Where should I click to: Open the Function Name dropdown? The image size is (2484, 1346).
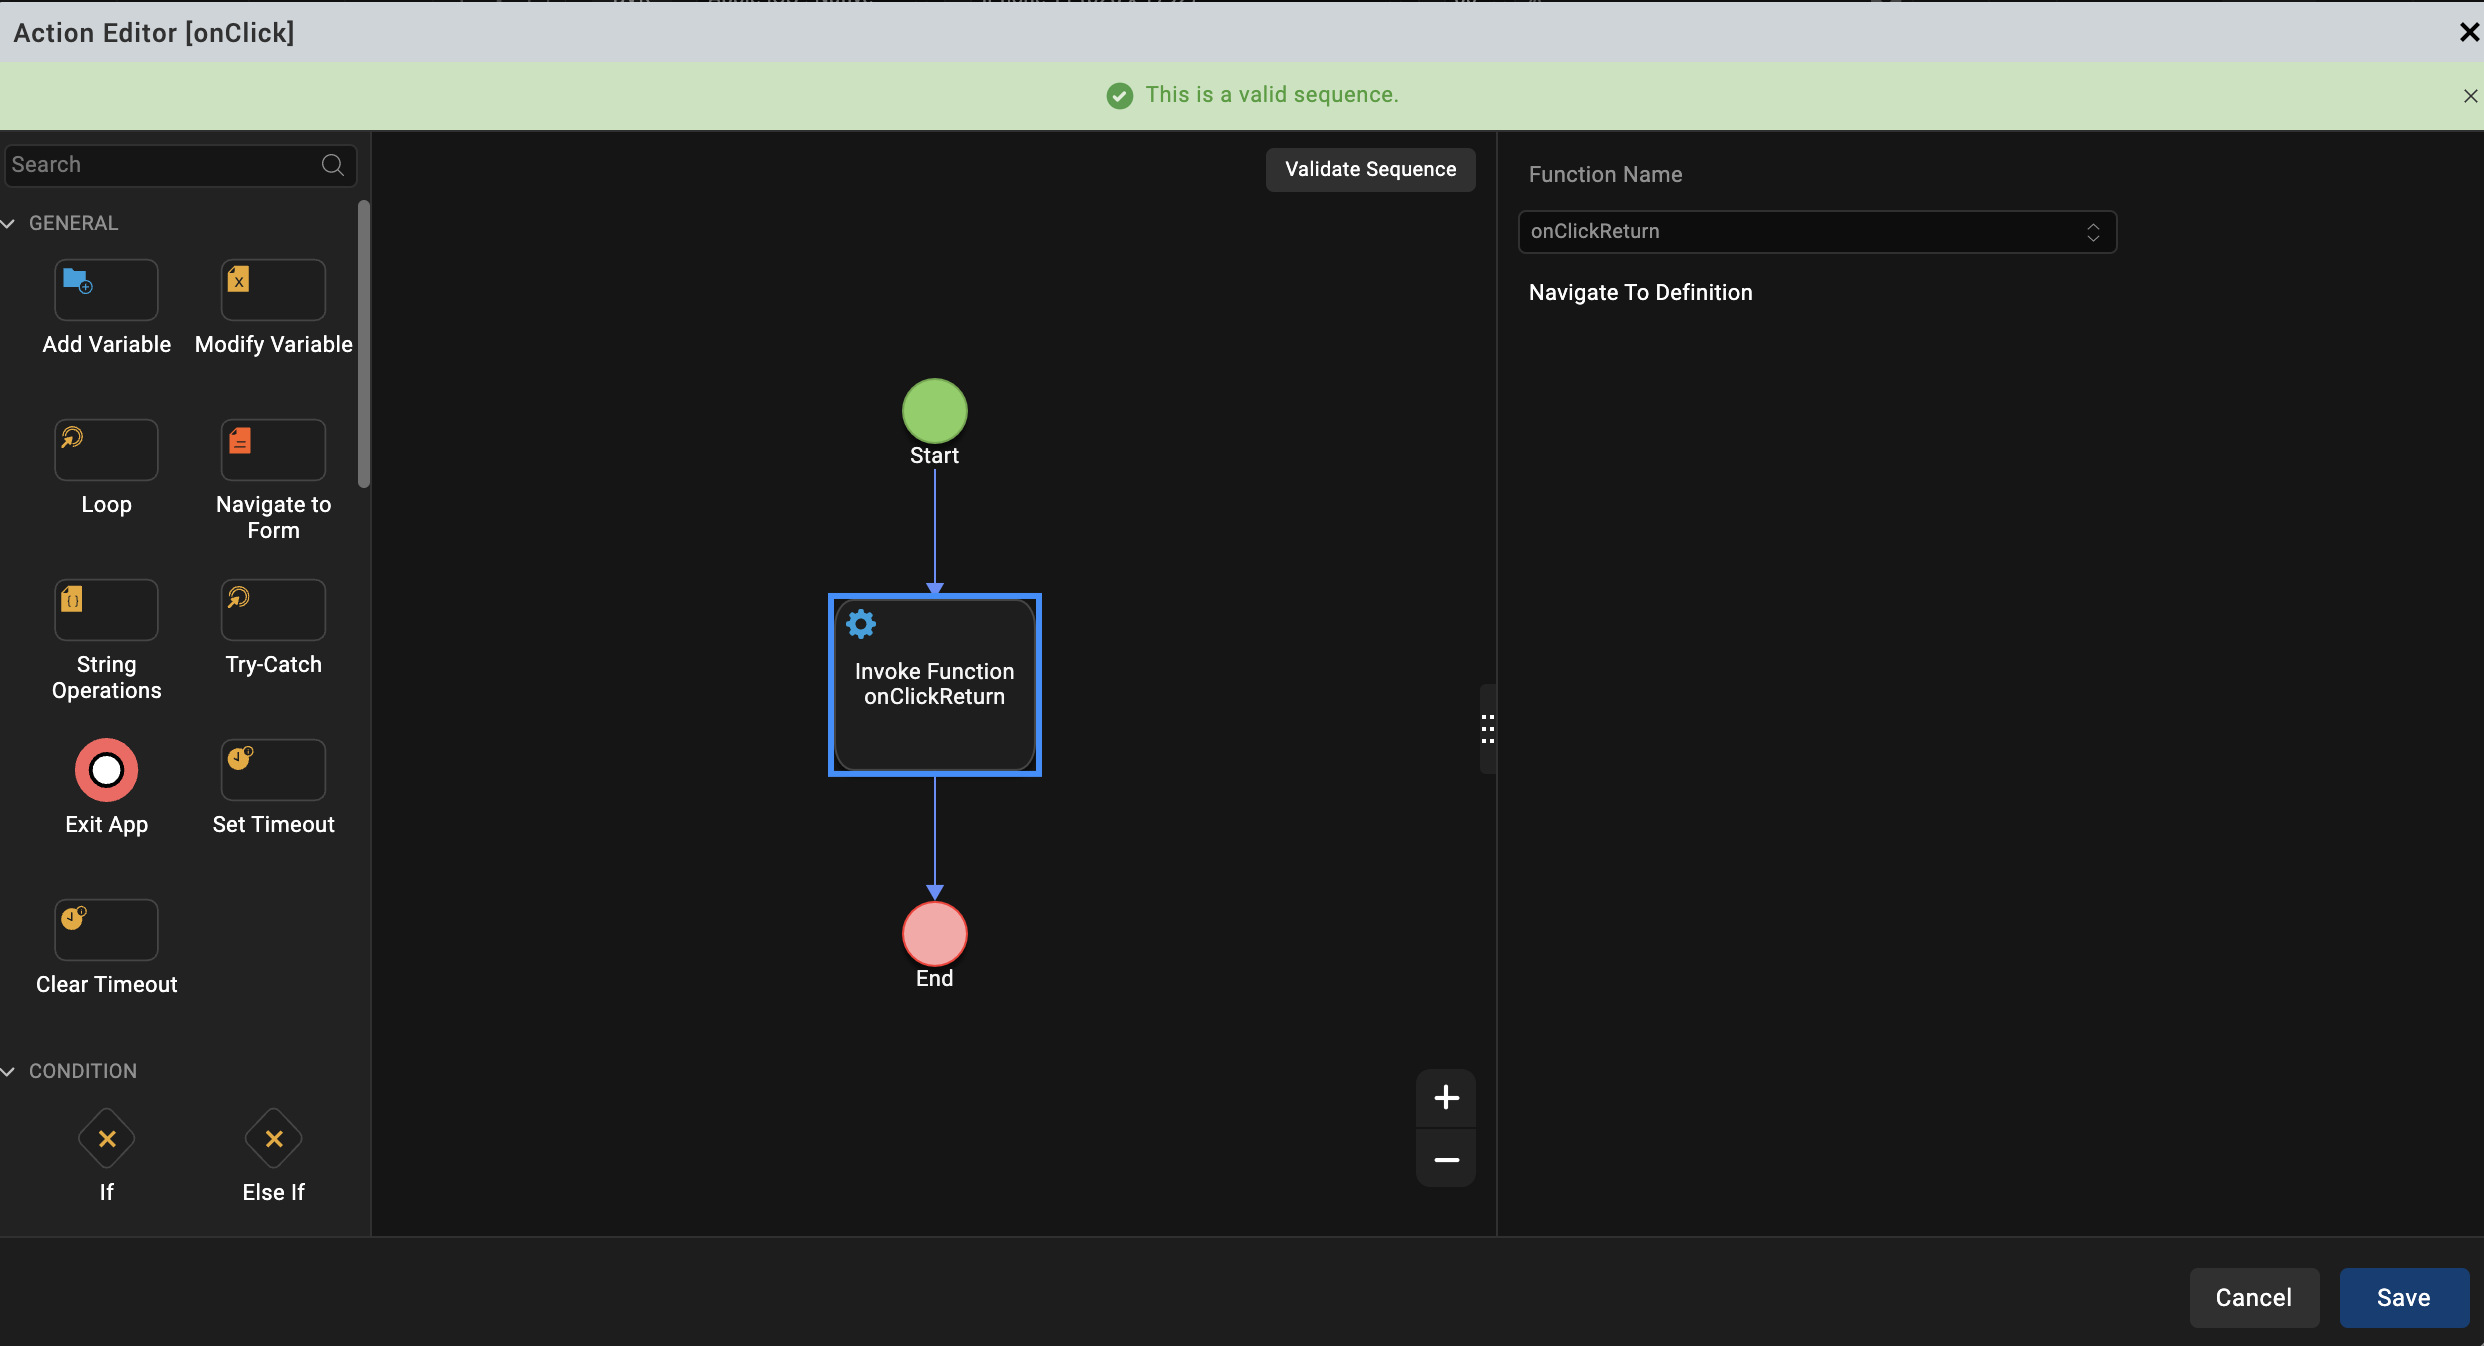click(x=1816, y=232)
